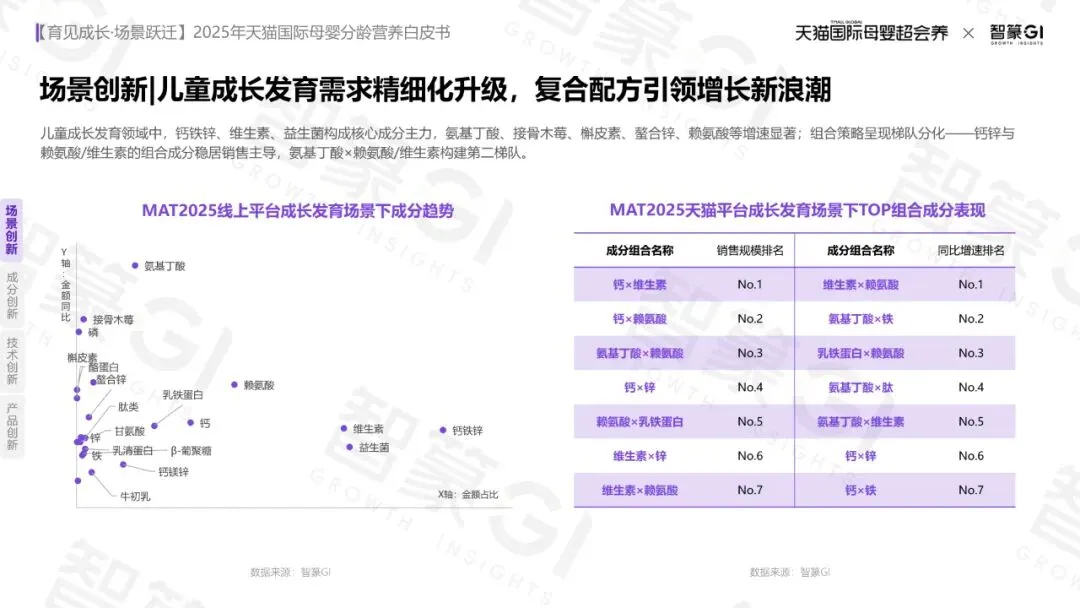The width and height of the screenshot is (1080, 608).
Task: Click the Y轴 金额同比 axis label
Action: 65,284
